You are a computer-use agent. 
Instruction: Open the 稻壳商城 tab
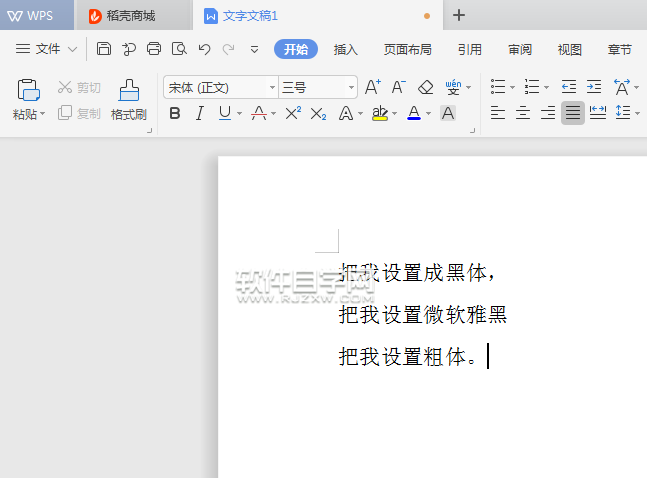click(133, 16)
